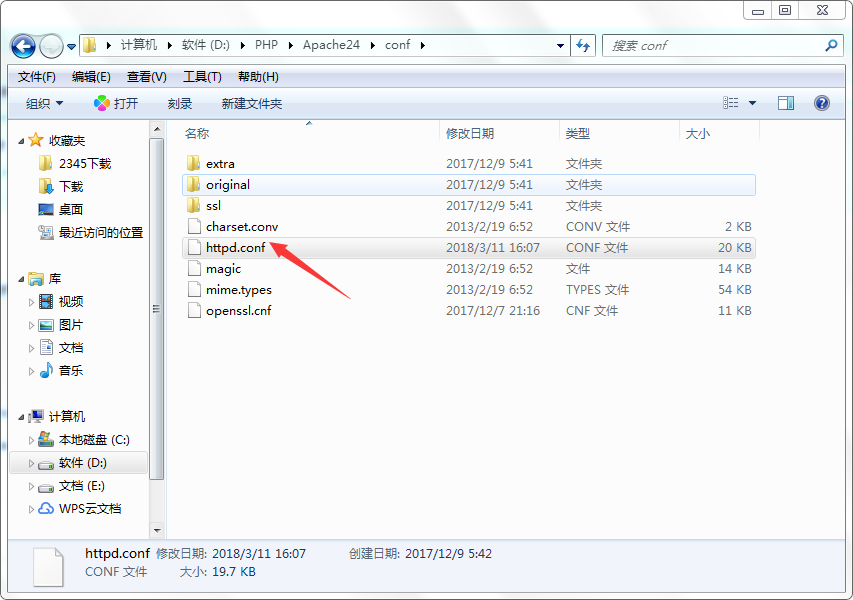Click the mime.types file icon
The height and width of the screenshot is (600, 853).
(x=194, y=289)
